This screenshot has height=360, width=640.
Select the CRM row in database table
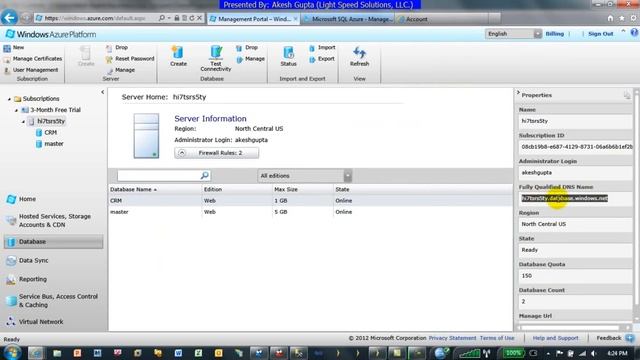point(310,201)
